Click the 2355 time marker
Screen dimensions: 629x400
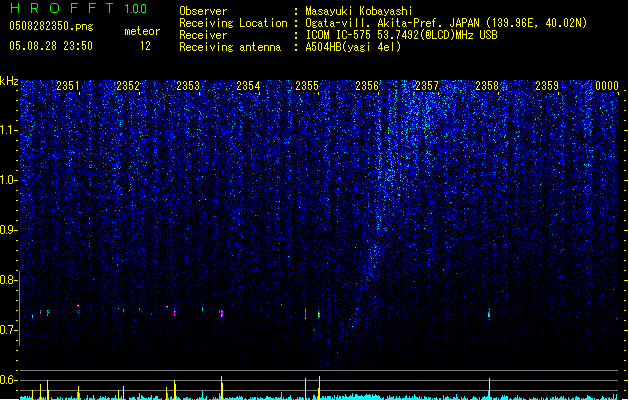pos(307,86)
